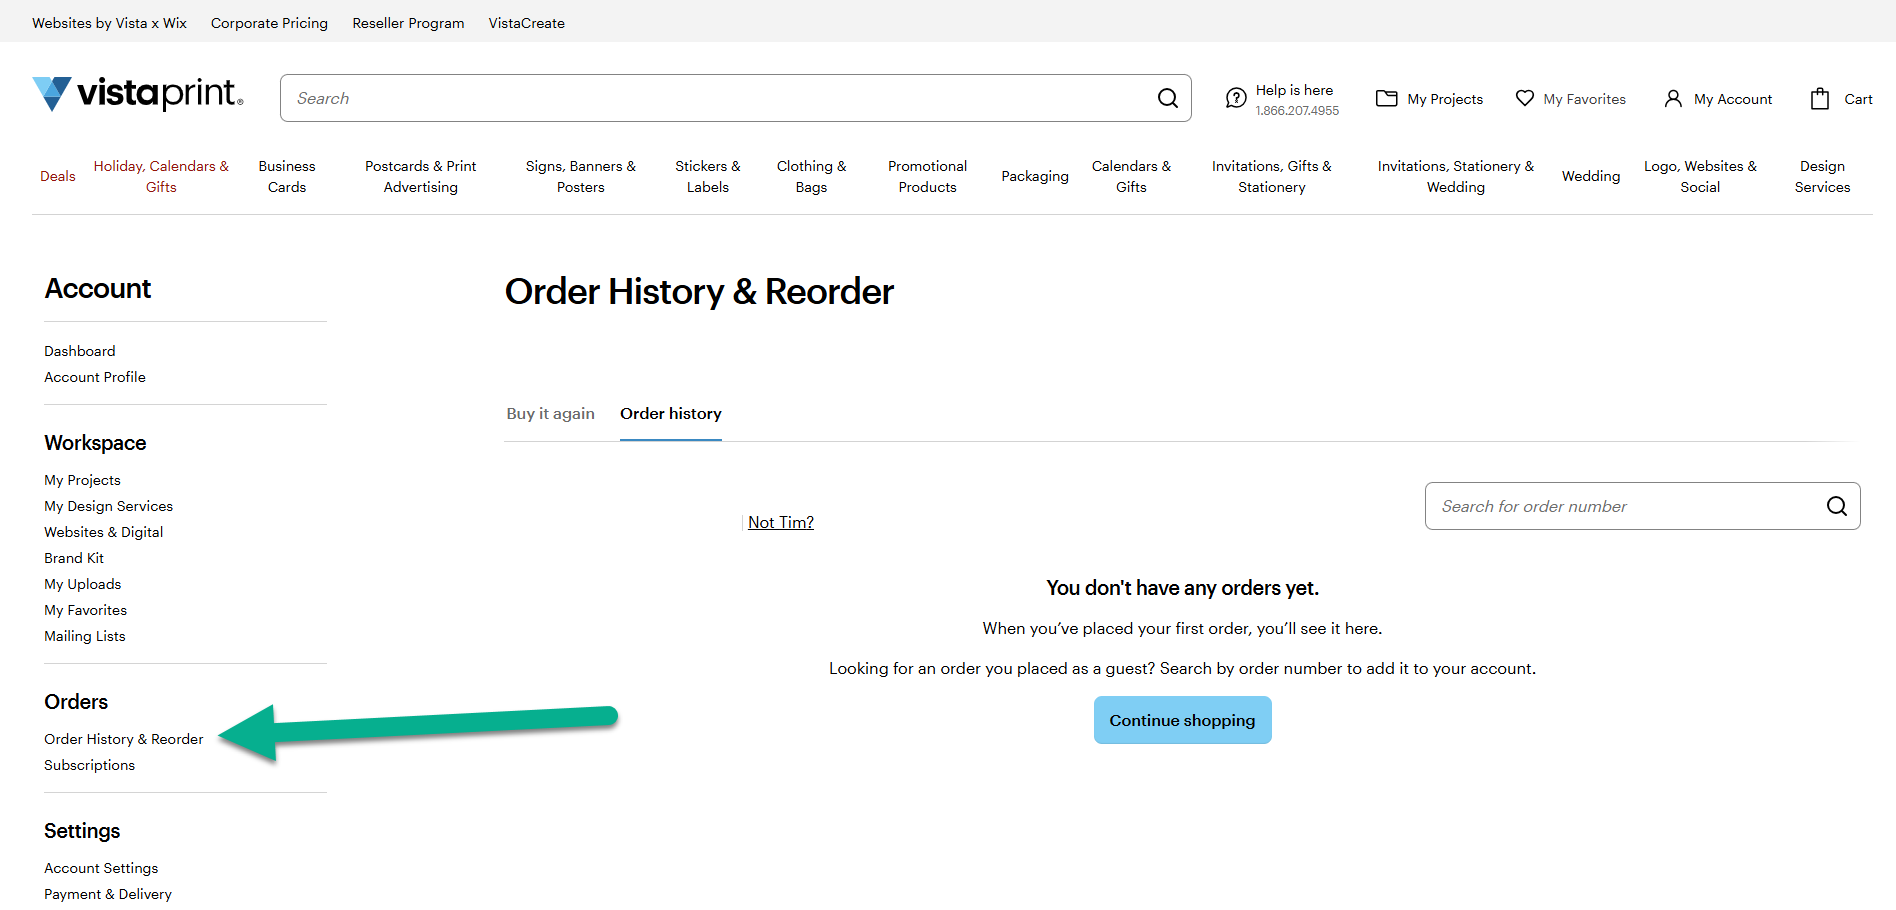Open My Uploads in sidebar

coord(82,584)
